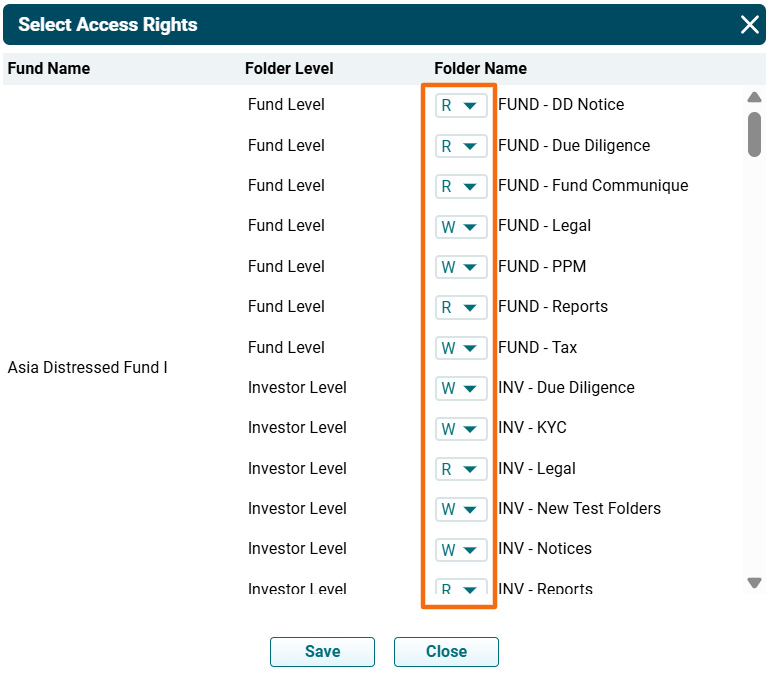
Task: Open the FUND - Tax rights dropdown
Action: 461,348
